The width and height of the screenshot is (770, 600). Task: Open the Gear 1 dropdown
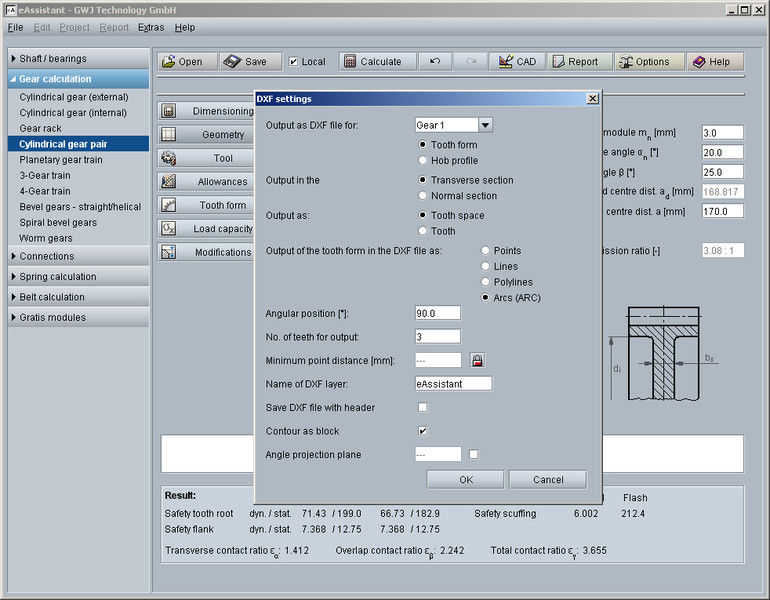tap(485, 125)
